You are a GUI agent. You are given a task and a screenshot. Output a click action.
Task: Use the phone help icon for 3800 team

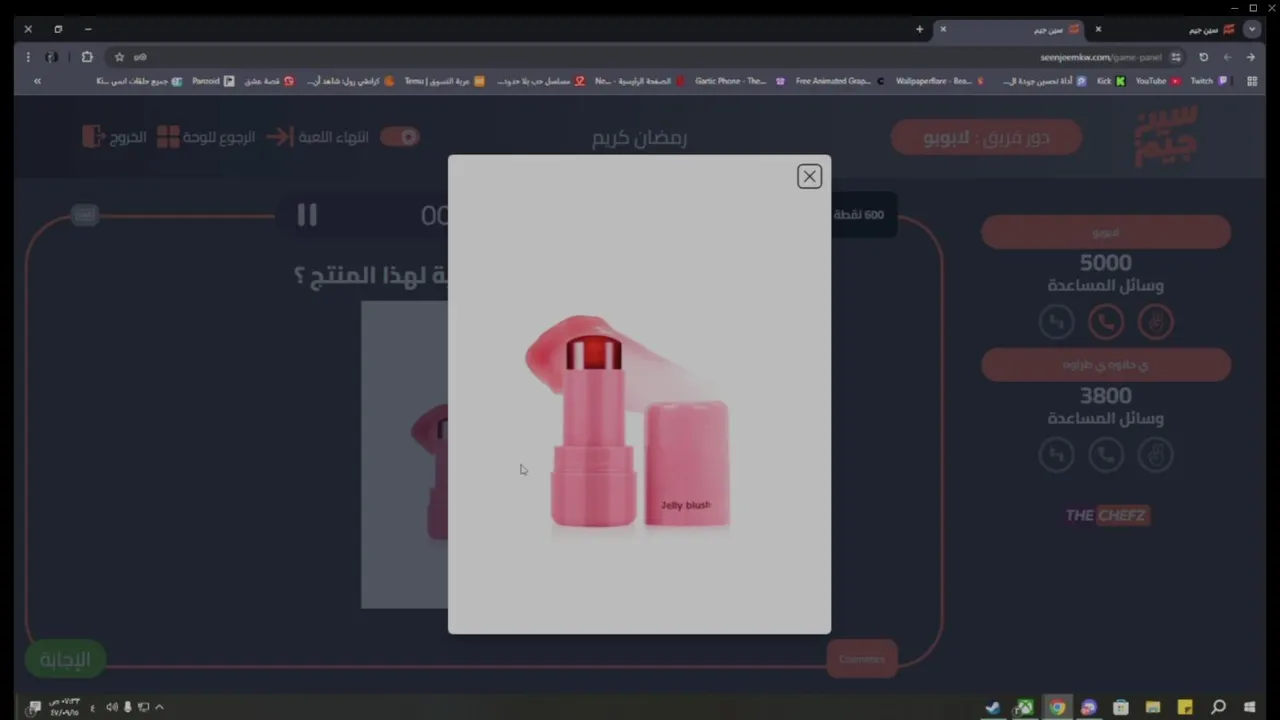point(1105,455)
